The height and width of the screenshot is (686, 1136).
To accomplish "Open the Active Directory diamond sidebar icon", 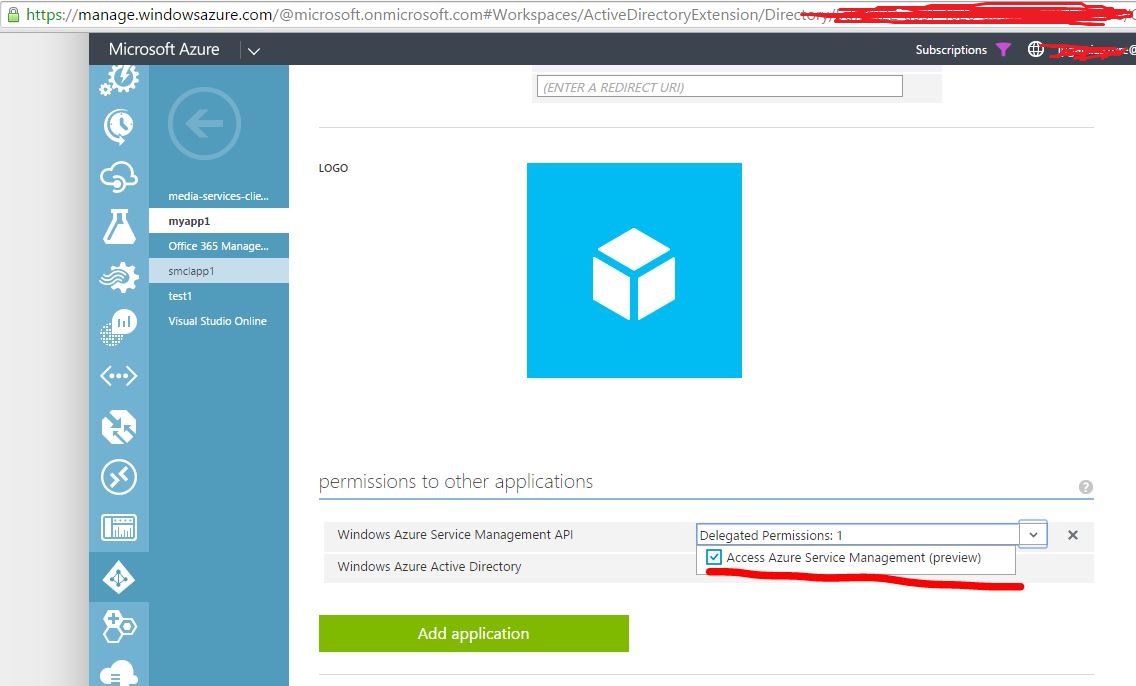I will (119, 577).
